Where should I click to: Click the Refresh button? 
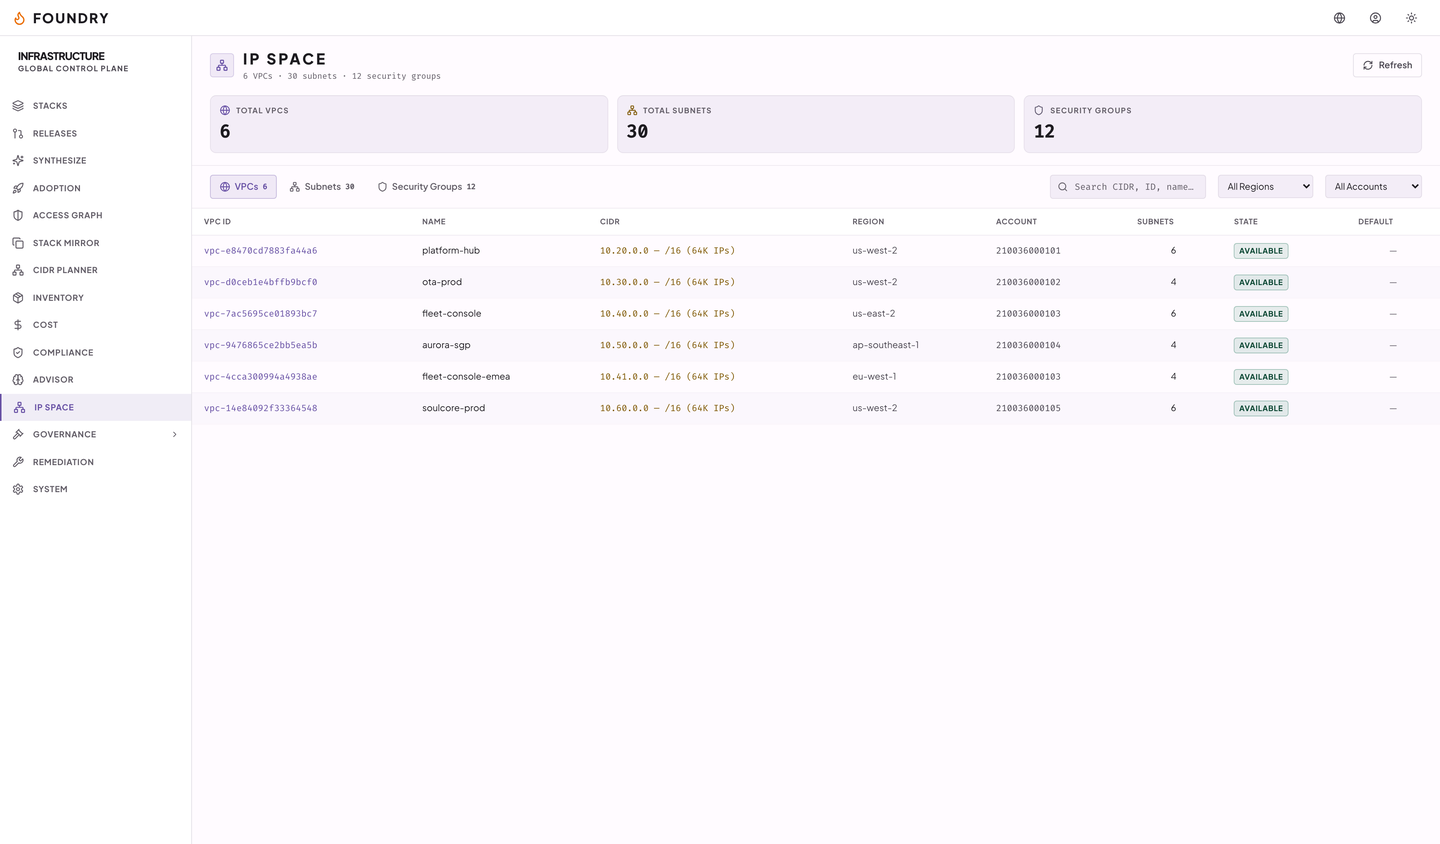(x=1387, y=65)
